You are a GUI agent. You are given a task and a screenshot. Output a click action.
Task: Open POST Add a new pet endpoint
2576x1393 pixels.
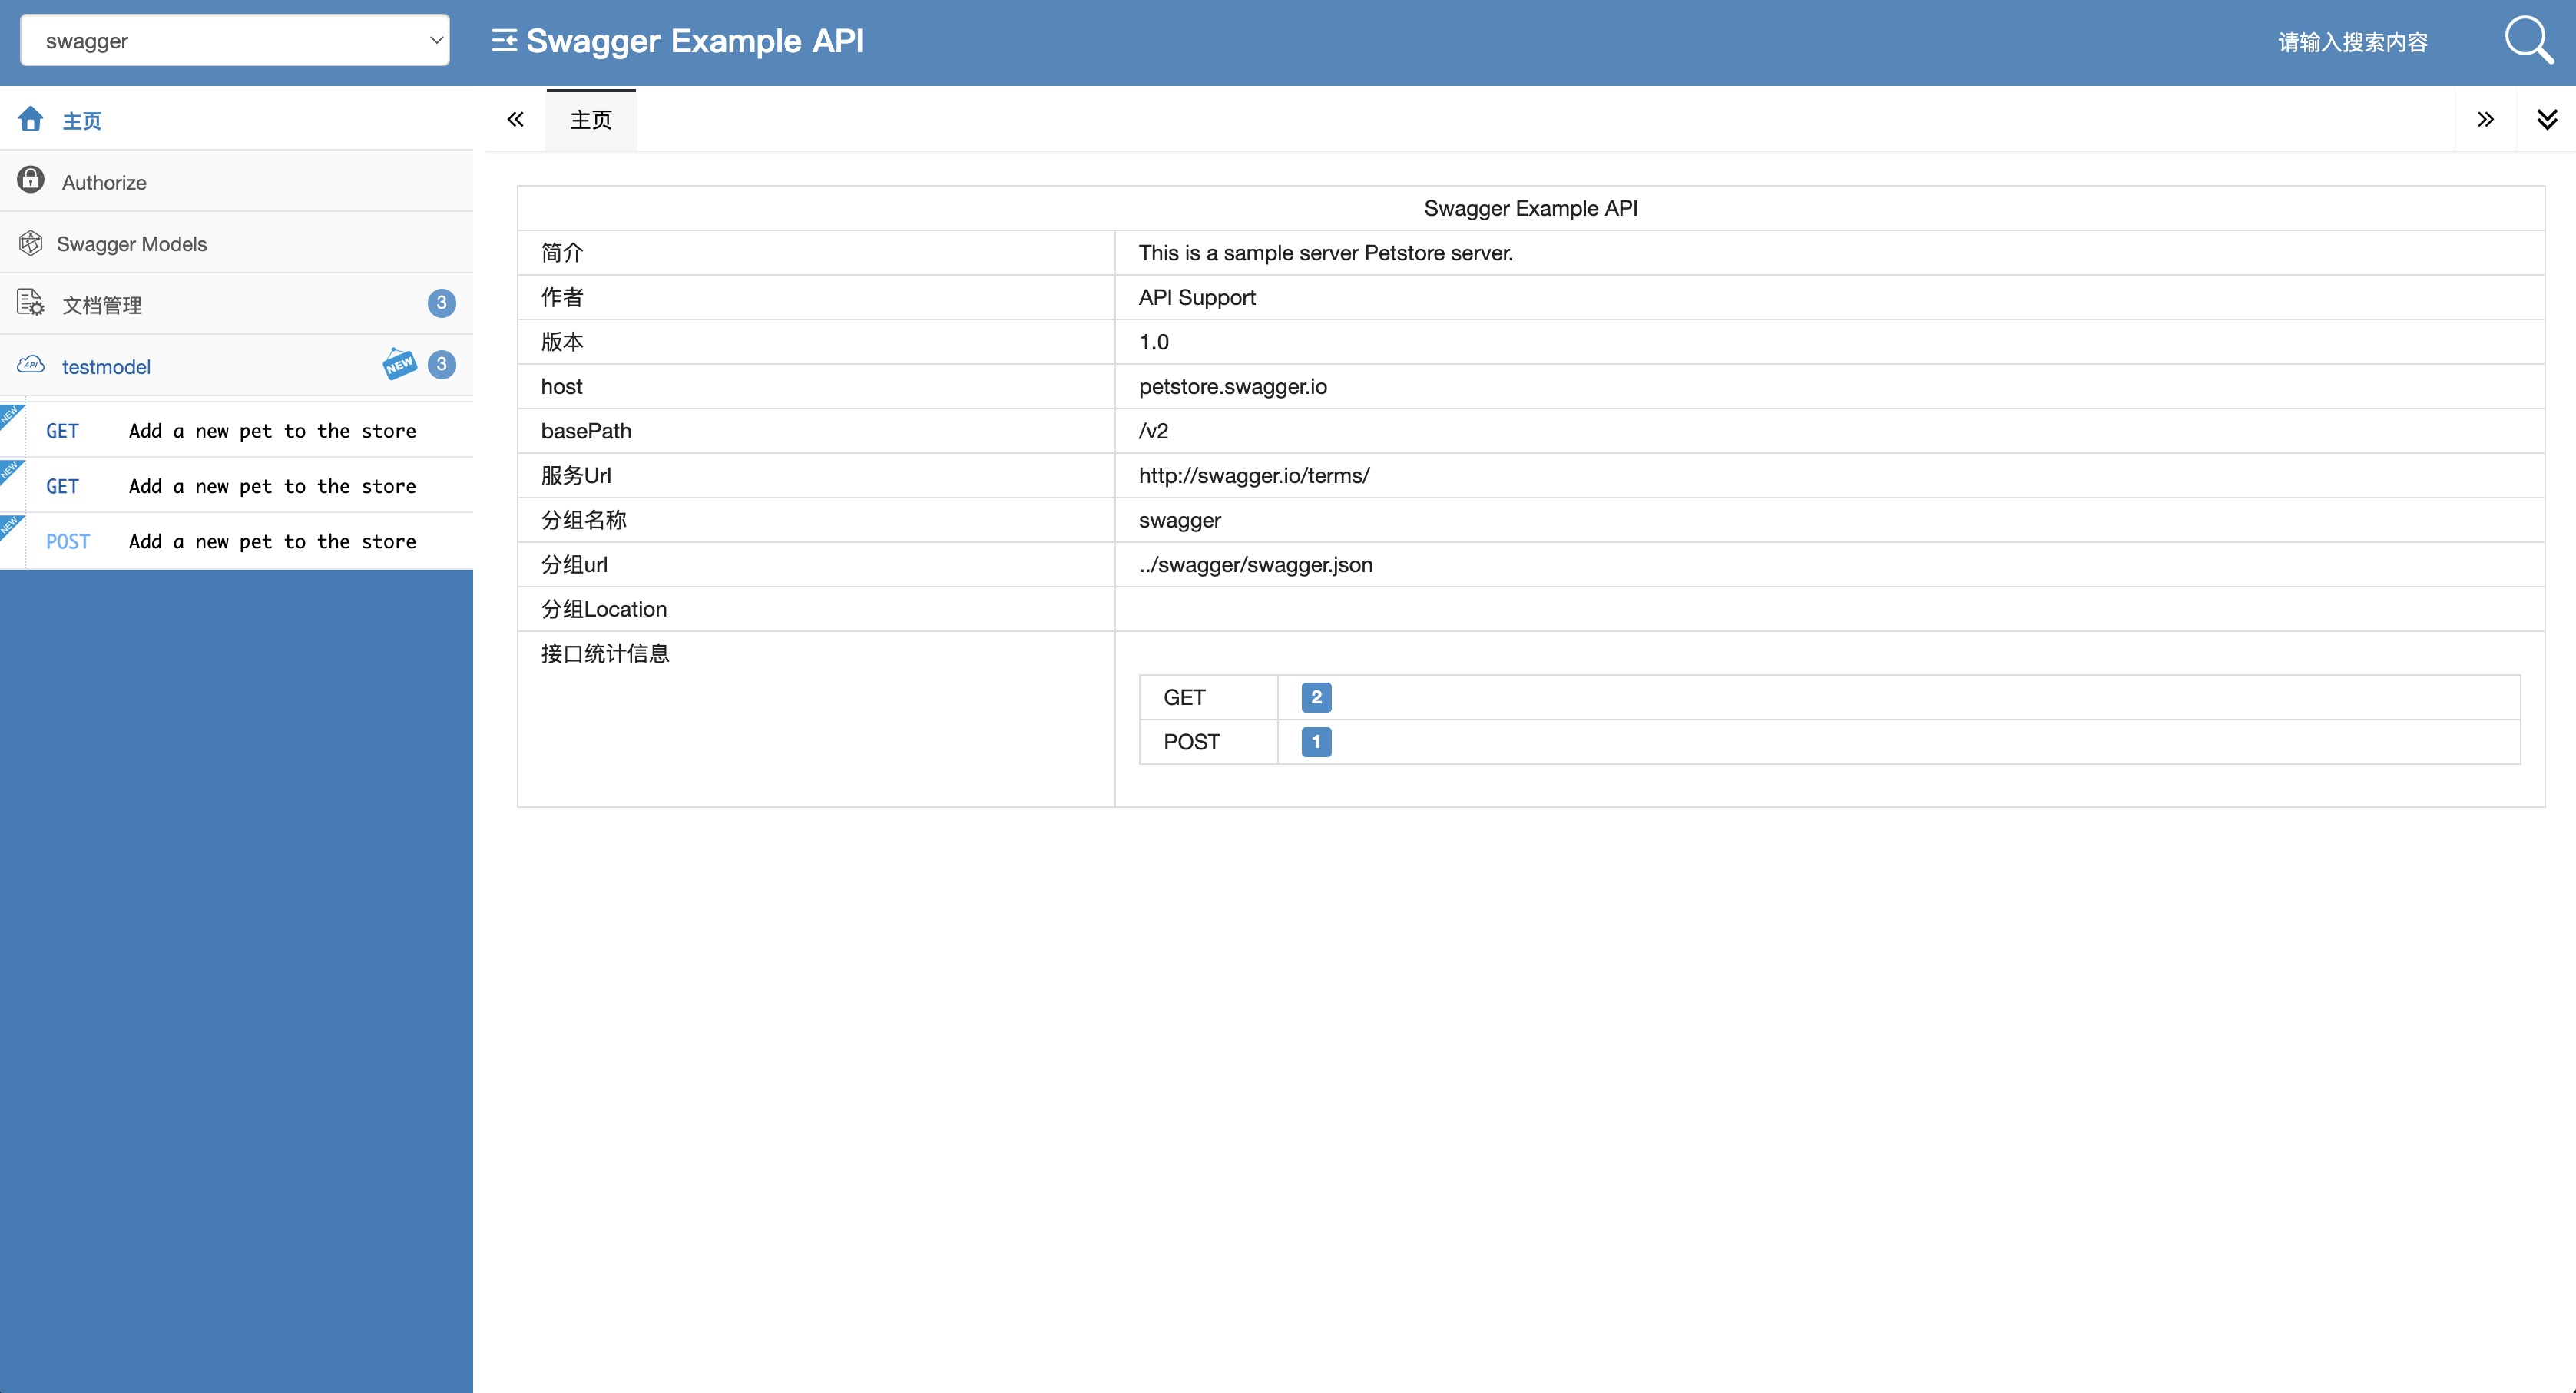point(271,542)
